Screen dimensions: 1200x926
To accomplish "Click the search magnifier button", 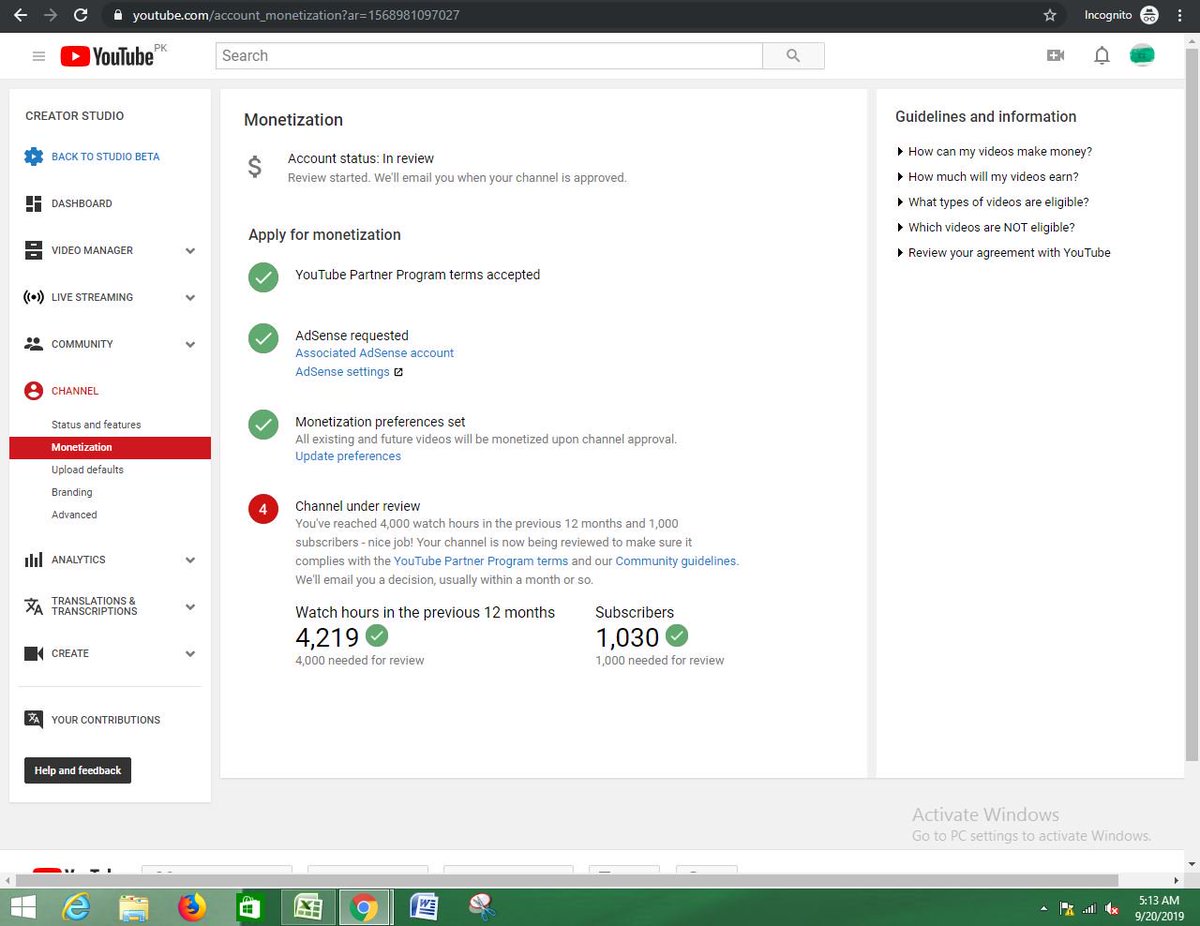I will pyautogui.click(x=793, y=56).
